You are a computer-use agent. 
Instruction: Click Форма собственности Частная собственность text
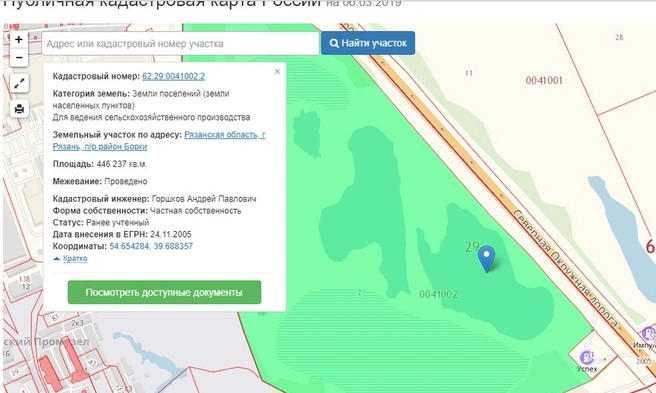point(147,211)
